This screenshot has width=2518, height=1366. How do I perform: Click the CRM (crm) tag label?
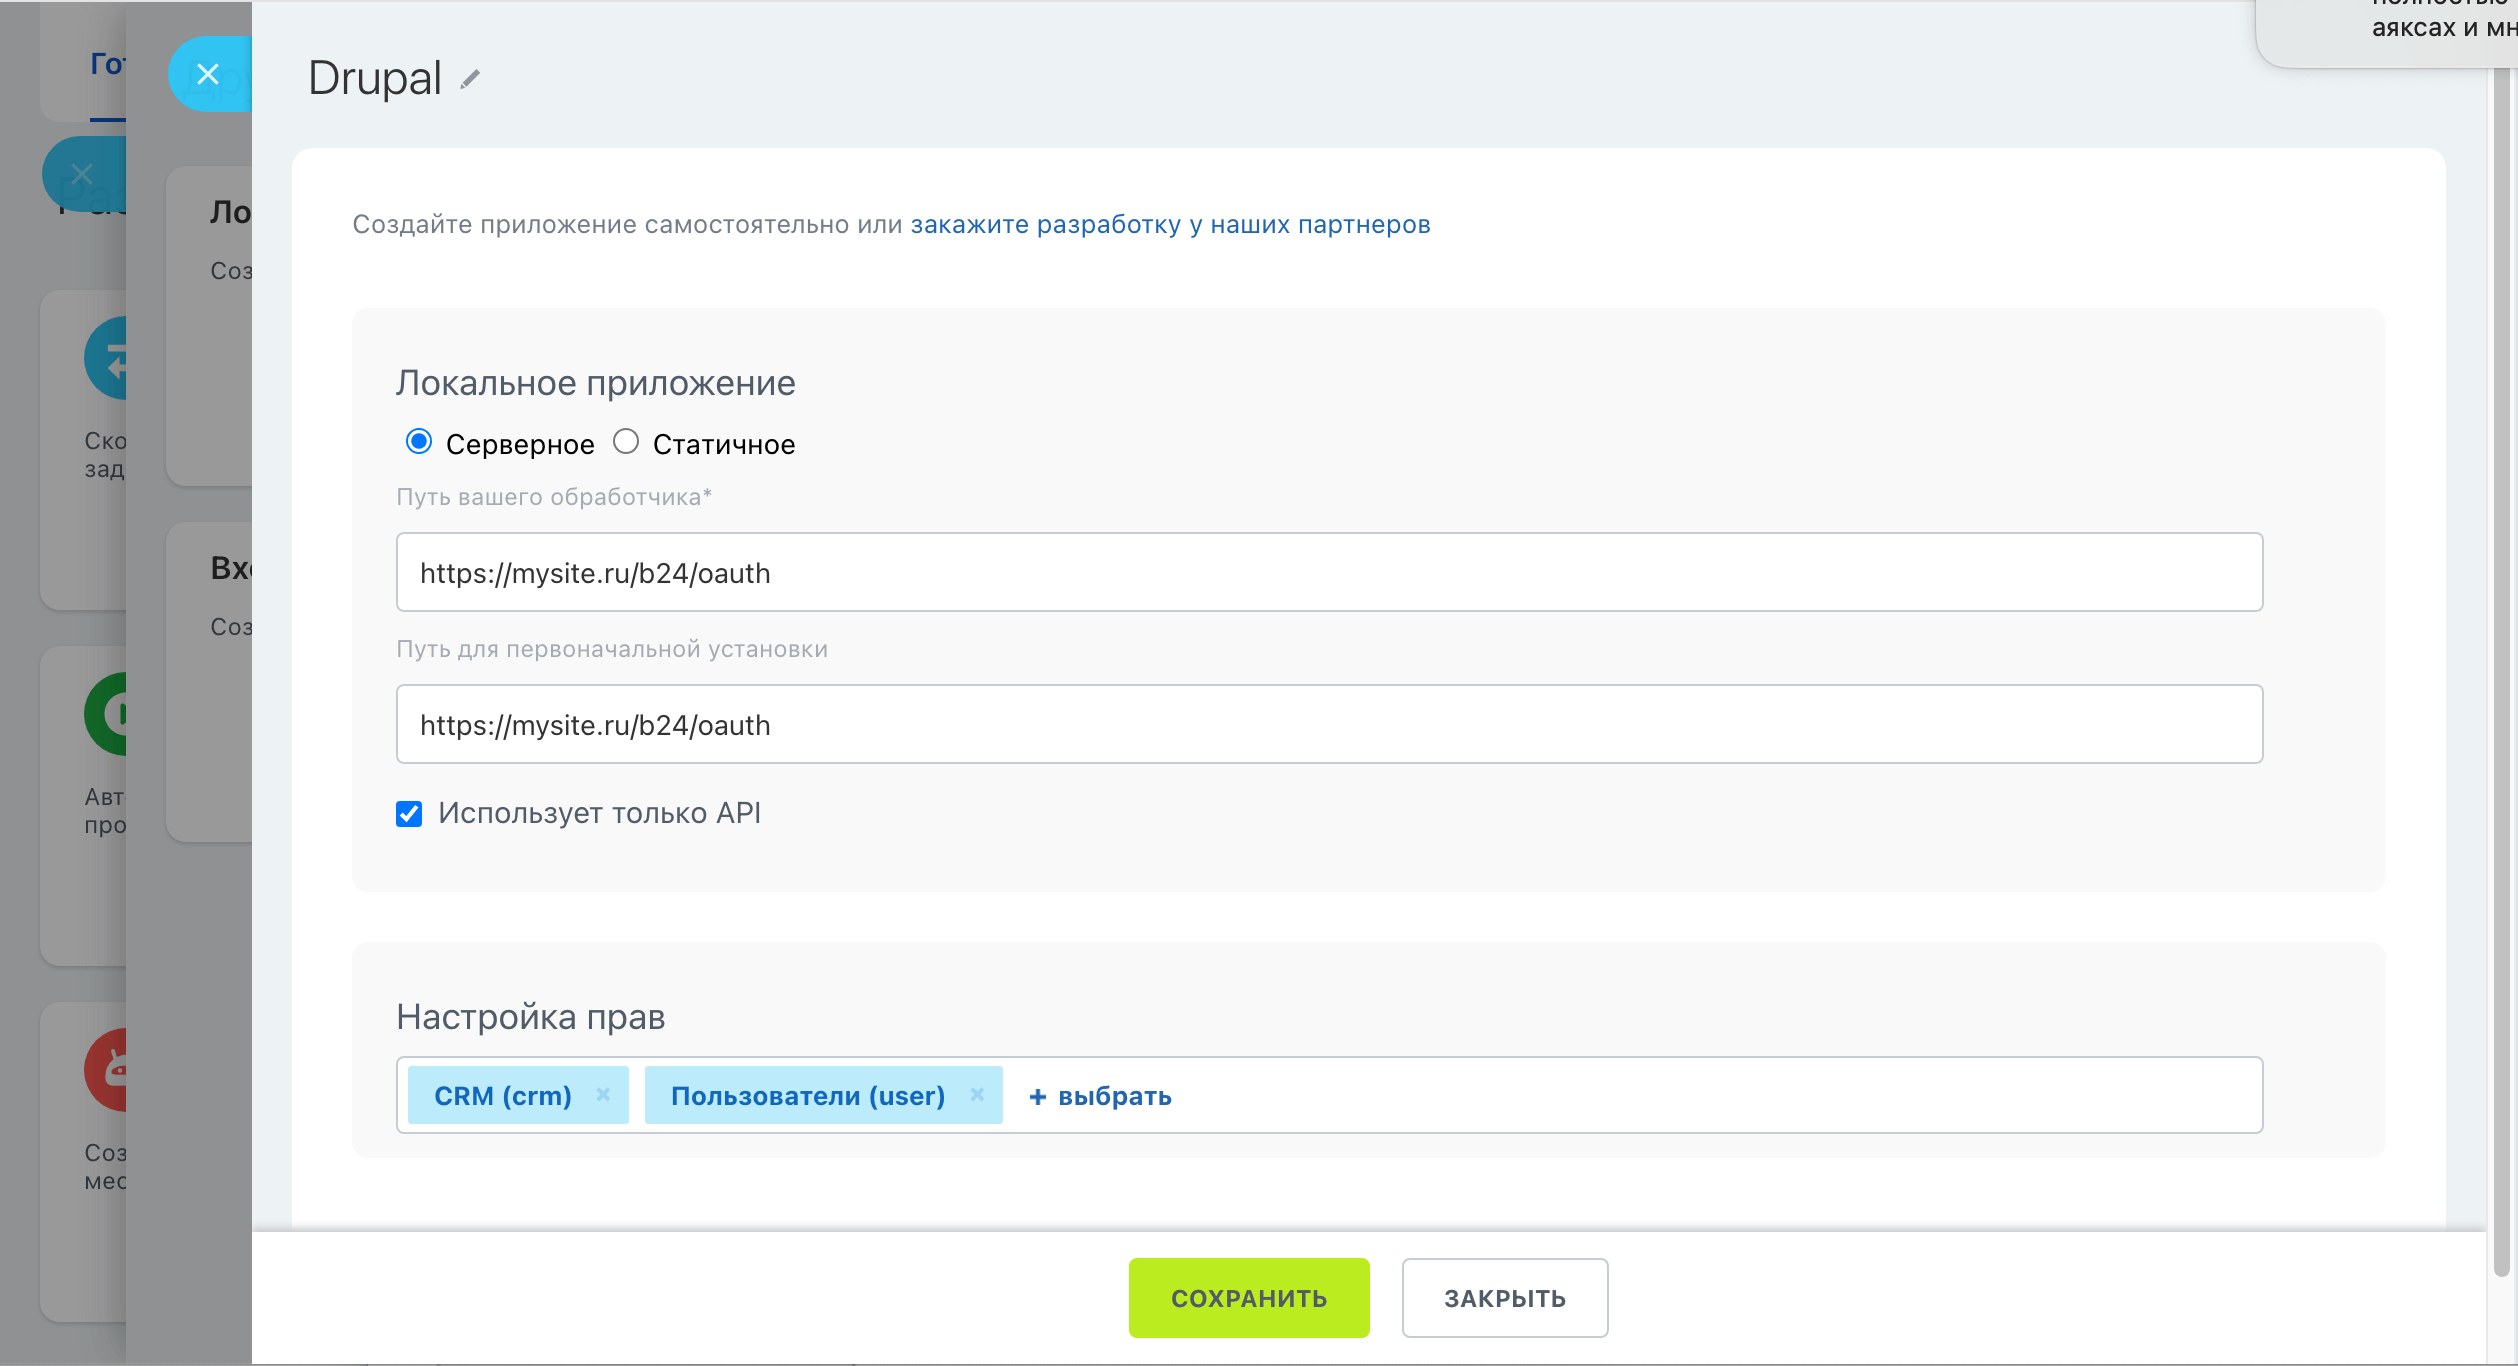click(x=503, y=1096)
